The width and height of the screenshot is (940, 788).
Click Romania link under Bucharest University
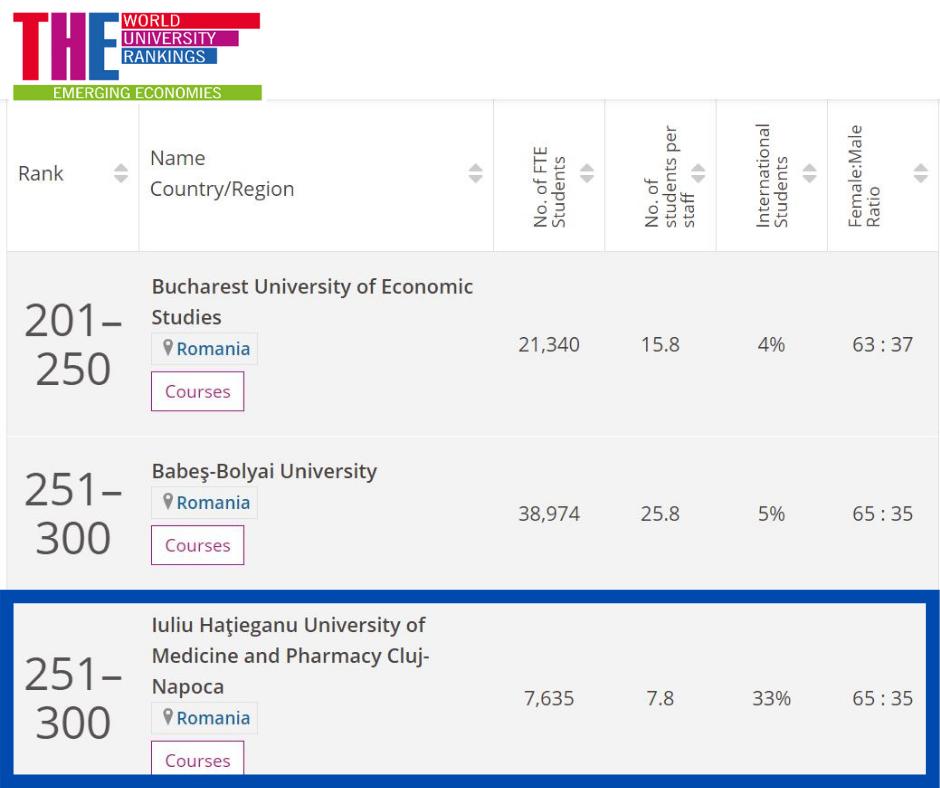[x=213, y=349]
